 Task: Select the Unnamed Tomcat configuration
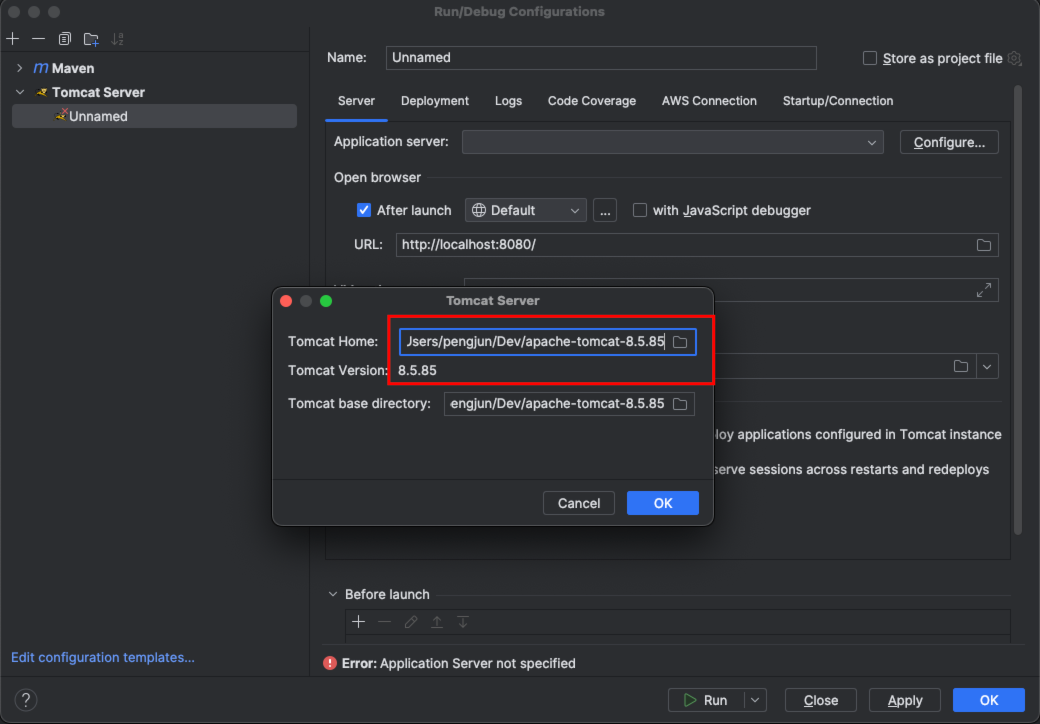(x=154, y=116)
